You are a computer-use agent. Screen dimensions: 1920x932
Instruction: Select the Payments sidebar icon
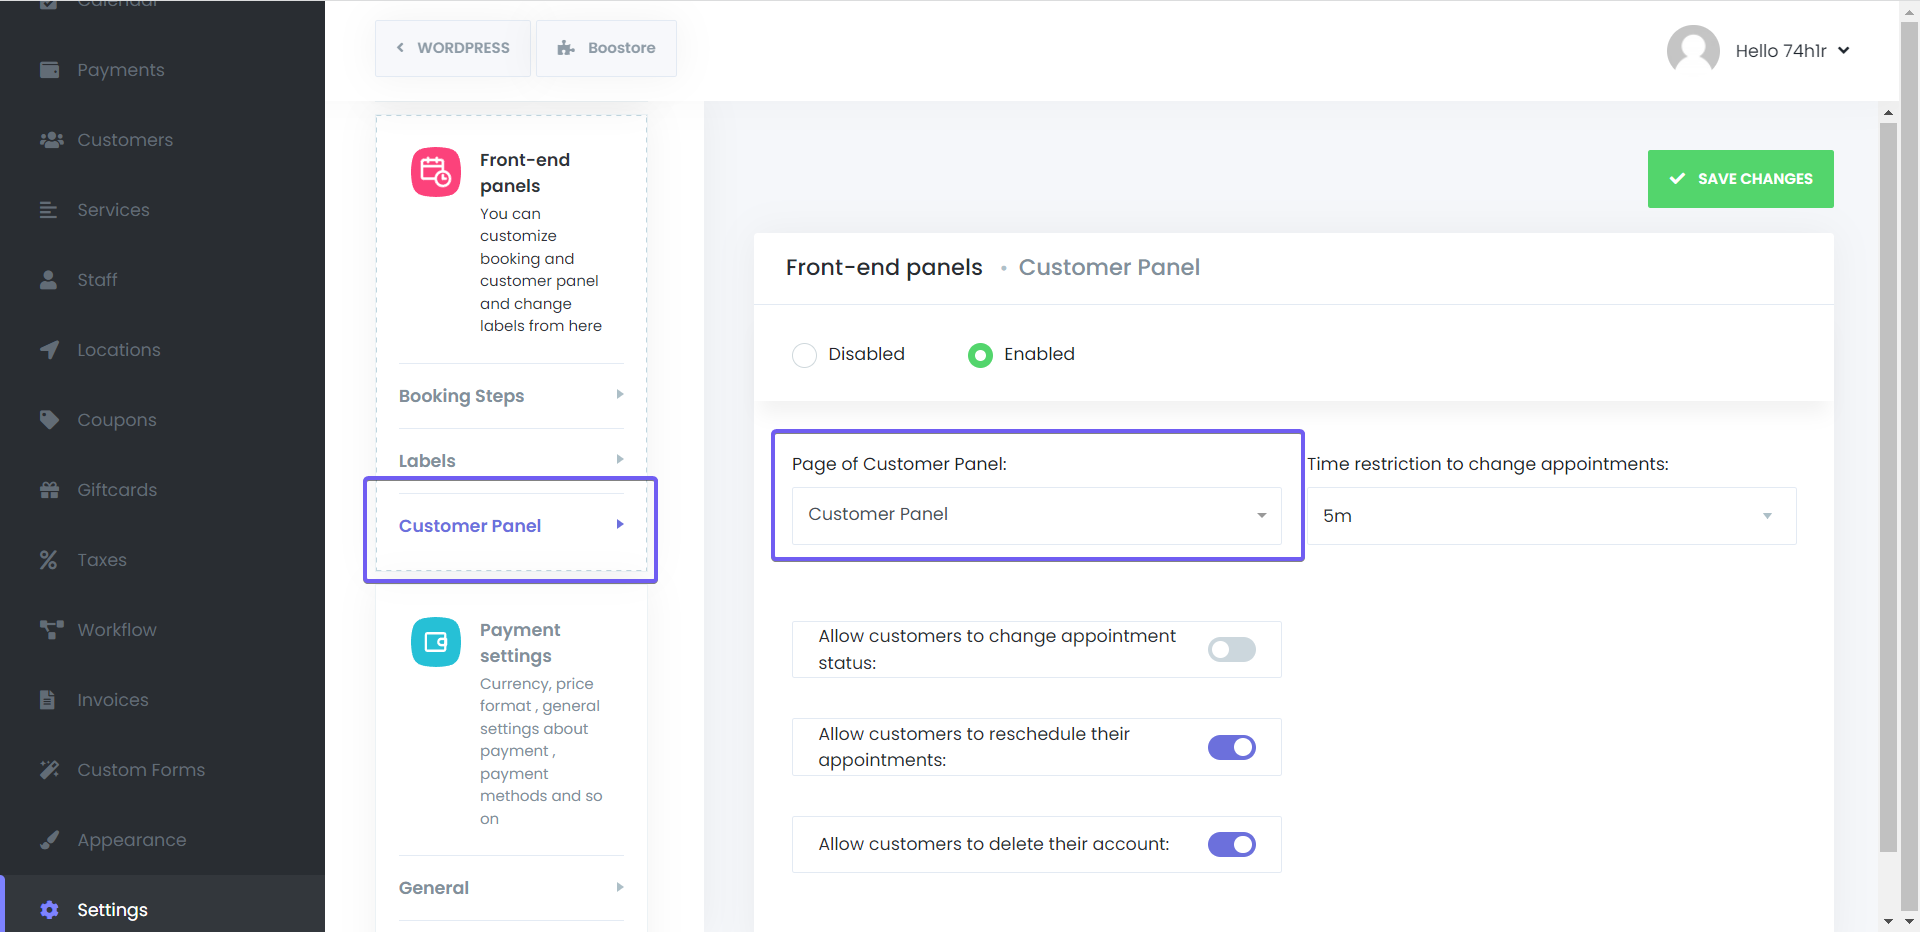tap(50, 69)
